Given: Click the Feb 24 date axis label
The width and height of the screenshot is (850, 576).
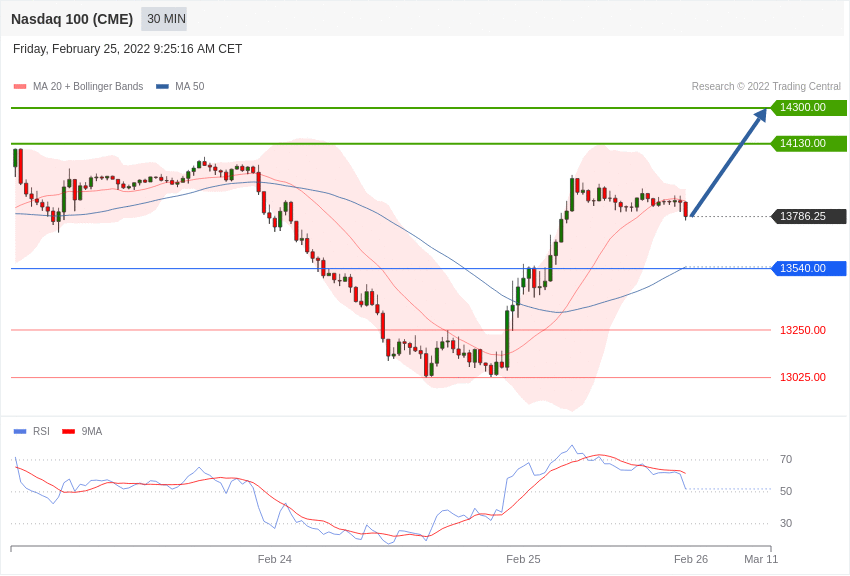Looking at the screenshot, I should point(275,559).
